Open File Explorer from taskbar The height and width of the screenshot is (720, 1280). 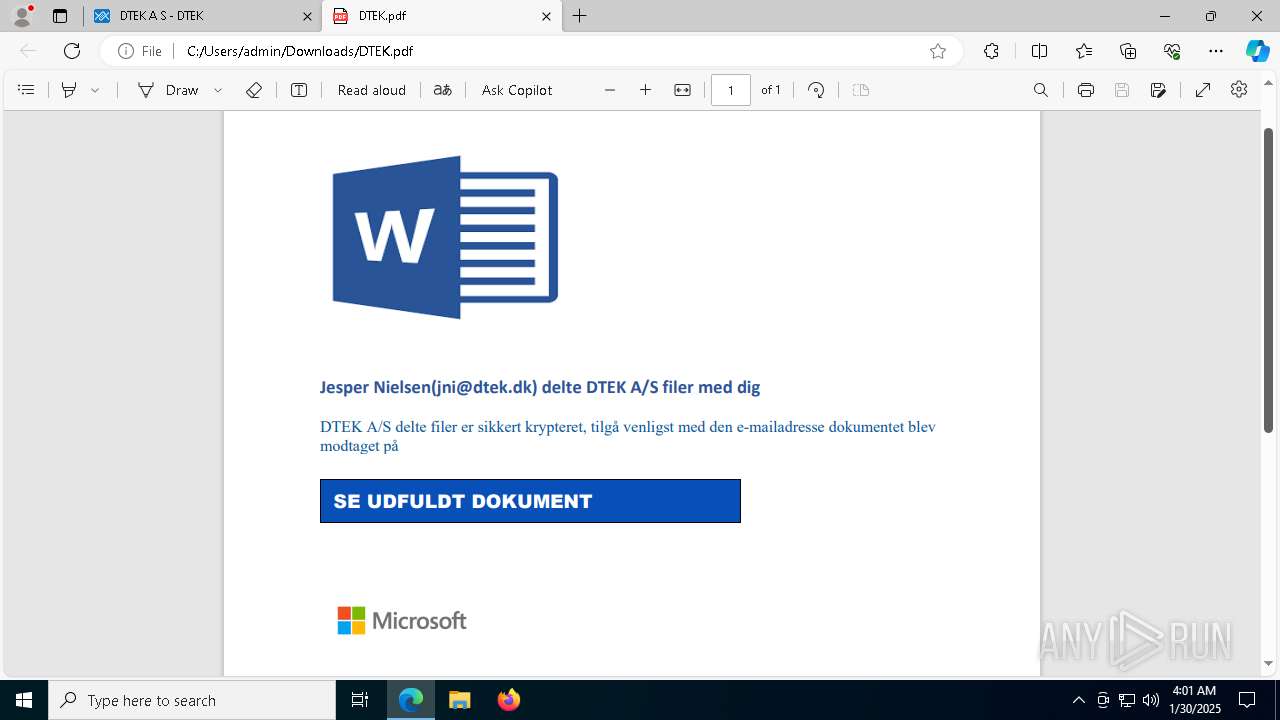(459, 700)
